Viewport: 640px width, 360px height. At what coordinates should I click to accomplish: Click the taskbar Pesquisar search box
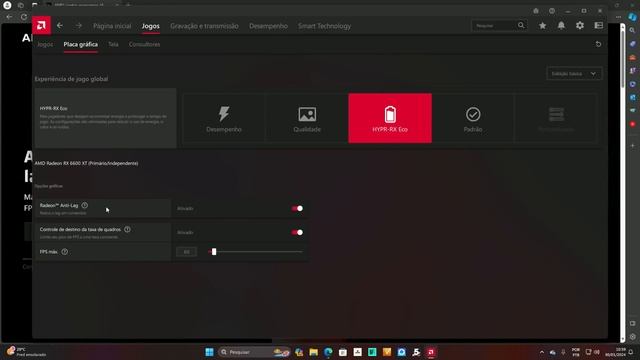pos(254,352)
